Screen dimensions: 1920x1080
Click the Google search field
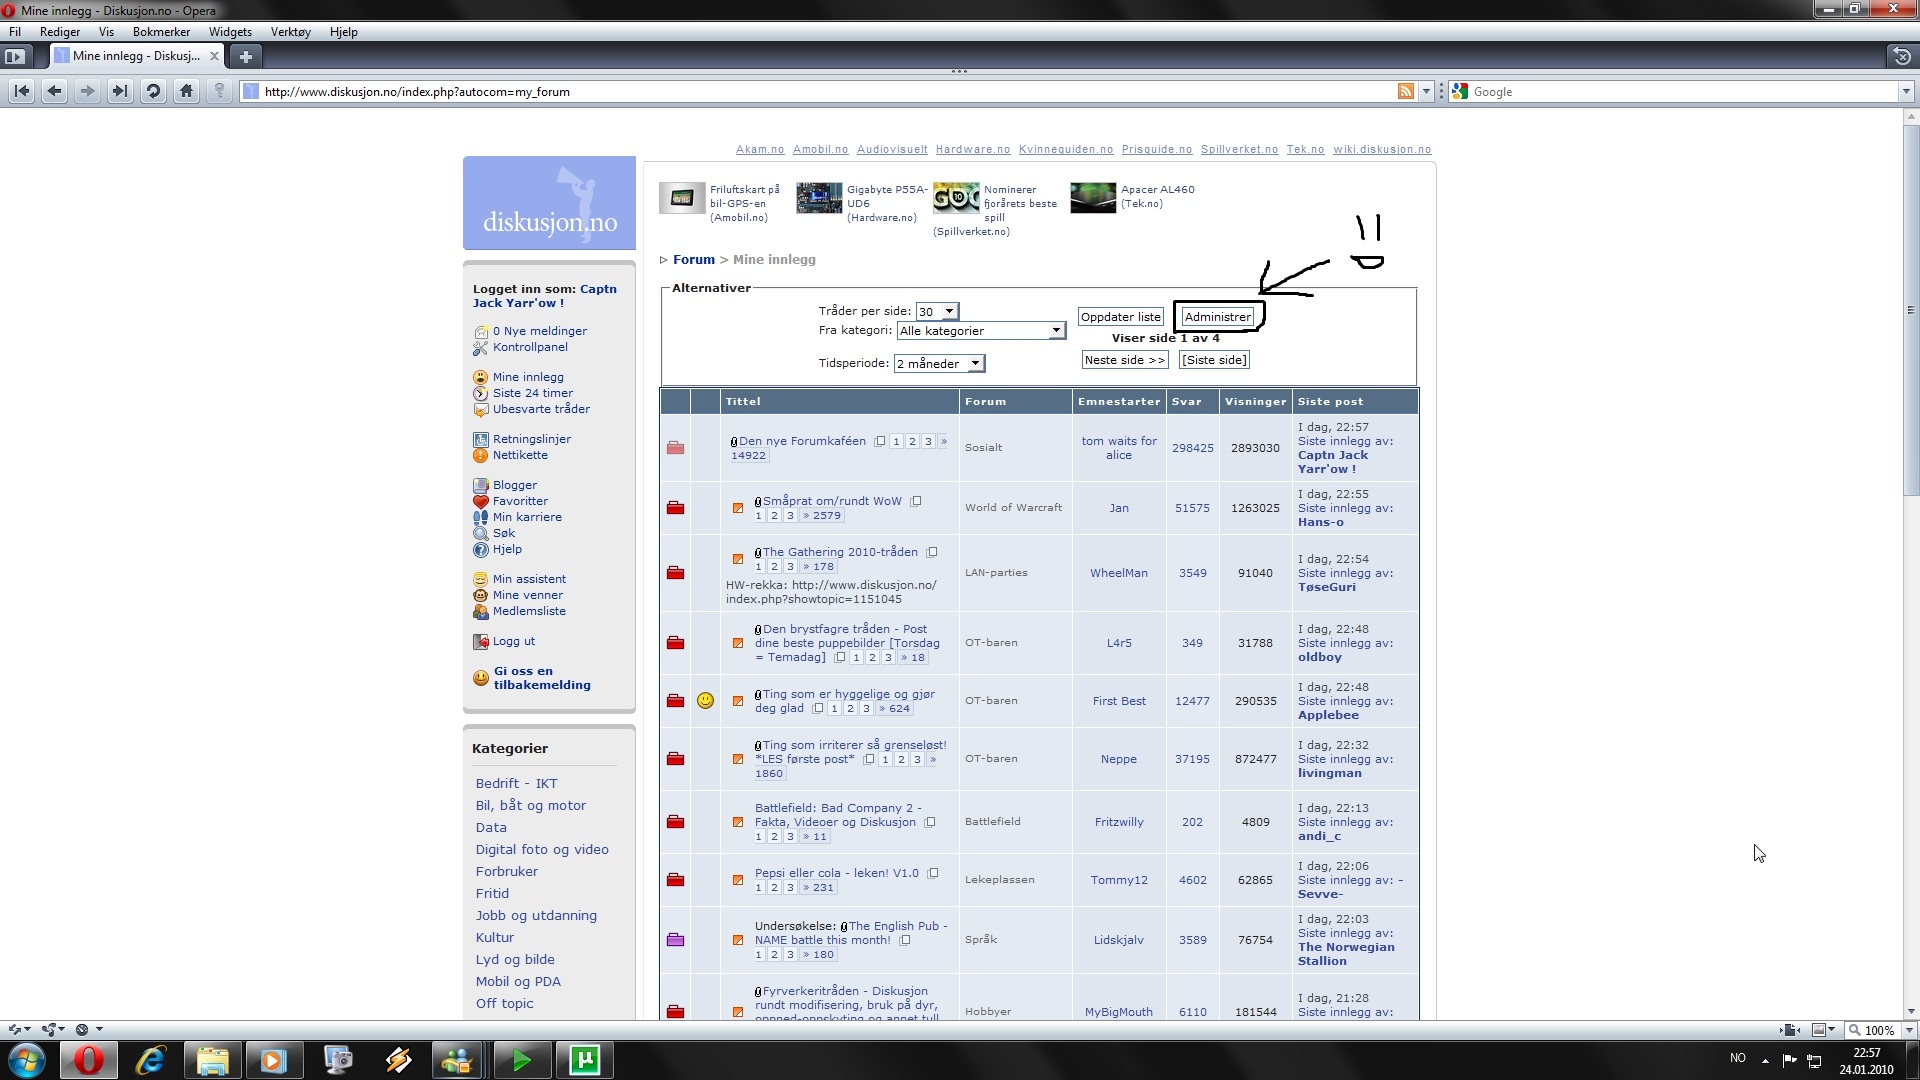[x=1683, y=92]
